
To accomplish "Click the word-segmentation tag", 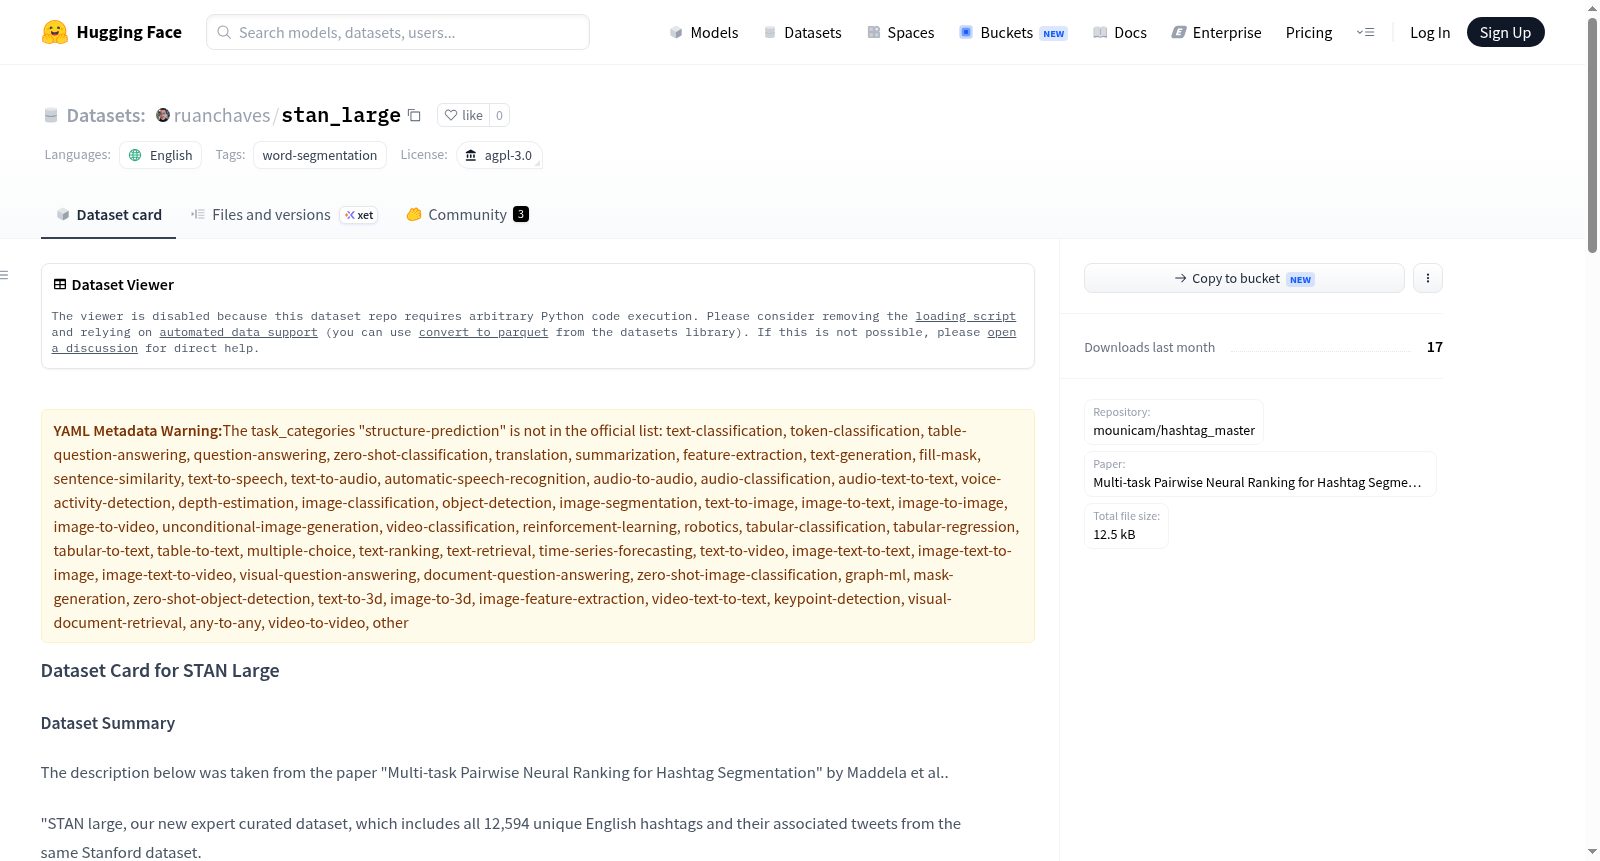I will tap(320, 155).
